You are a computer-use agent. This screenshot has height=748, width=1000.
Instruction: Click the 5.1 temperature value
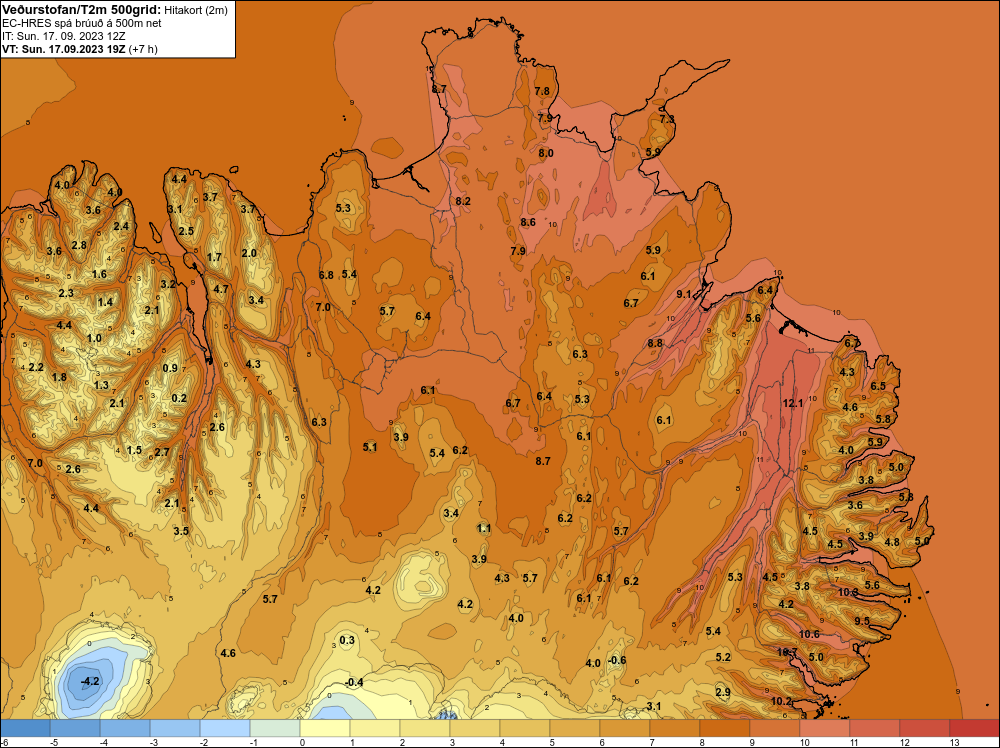tap(370, 447)
